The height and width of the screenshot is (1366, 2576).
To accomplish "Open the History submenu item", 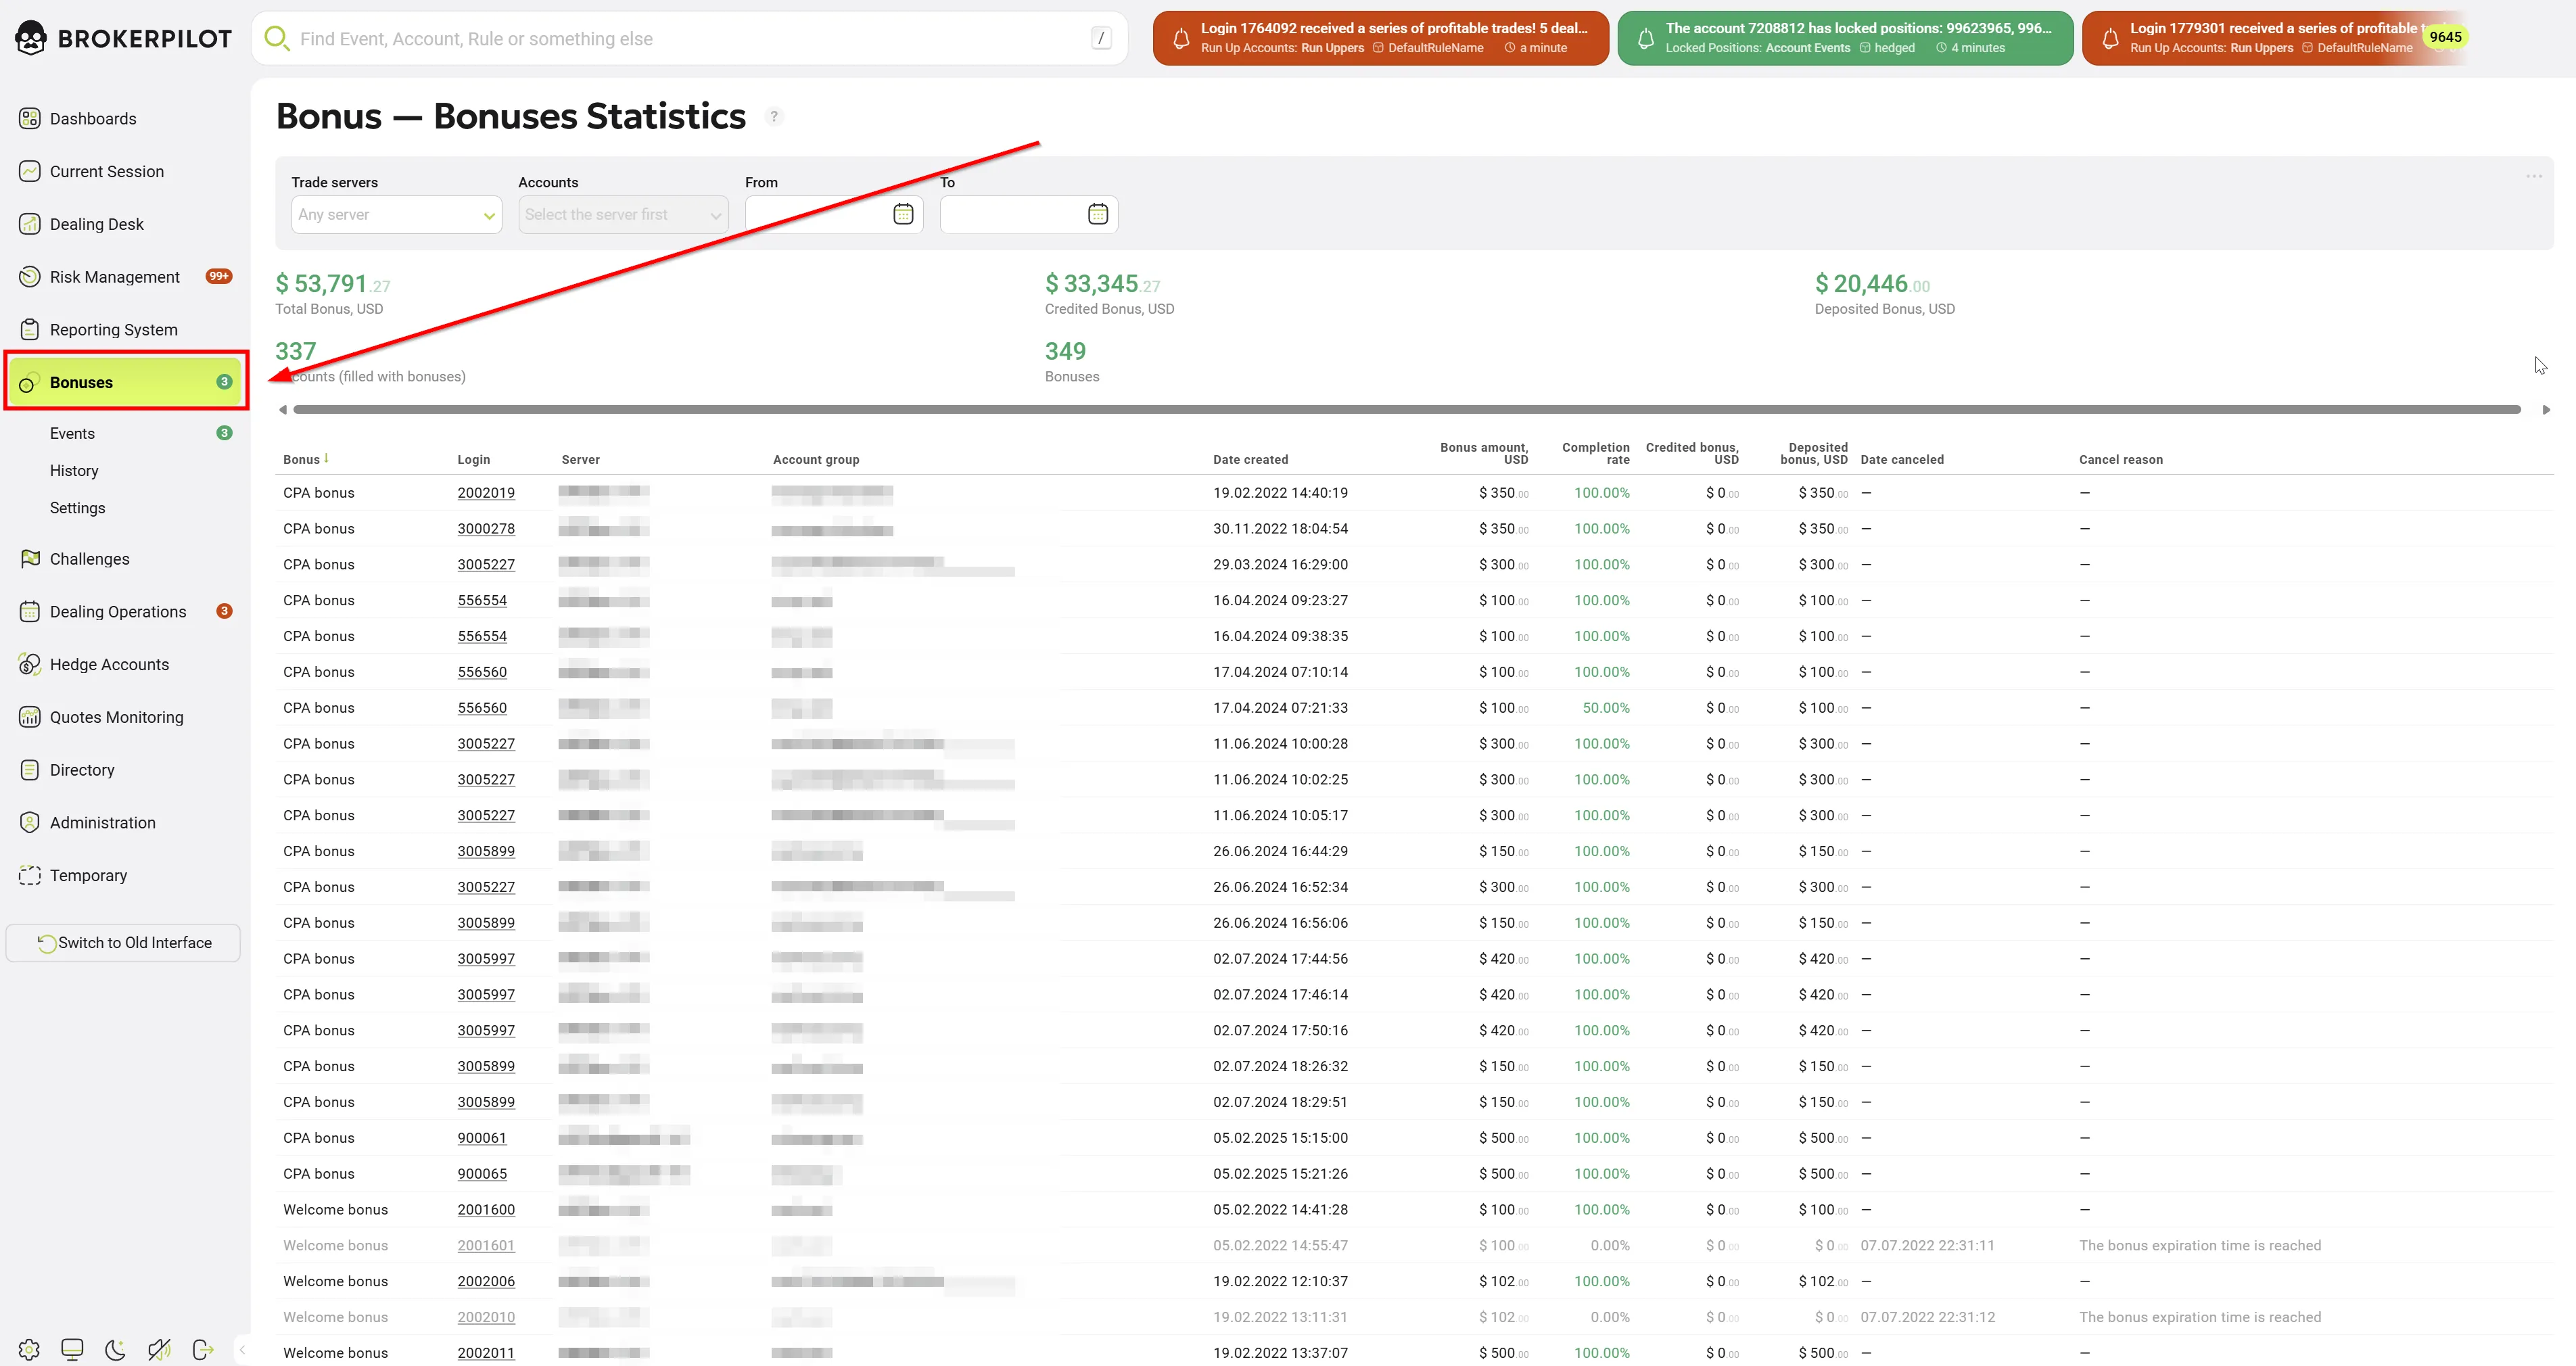I will coord(74,471).
